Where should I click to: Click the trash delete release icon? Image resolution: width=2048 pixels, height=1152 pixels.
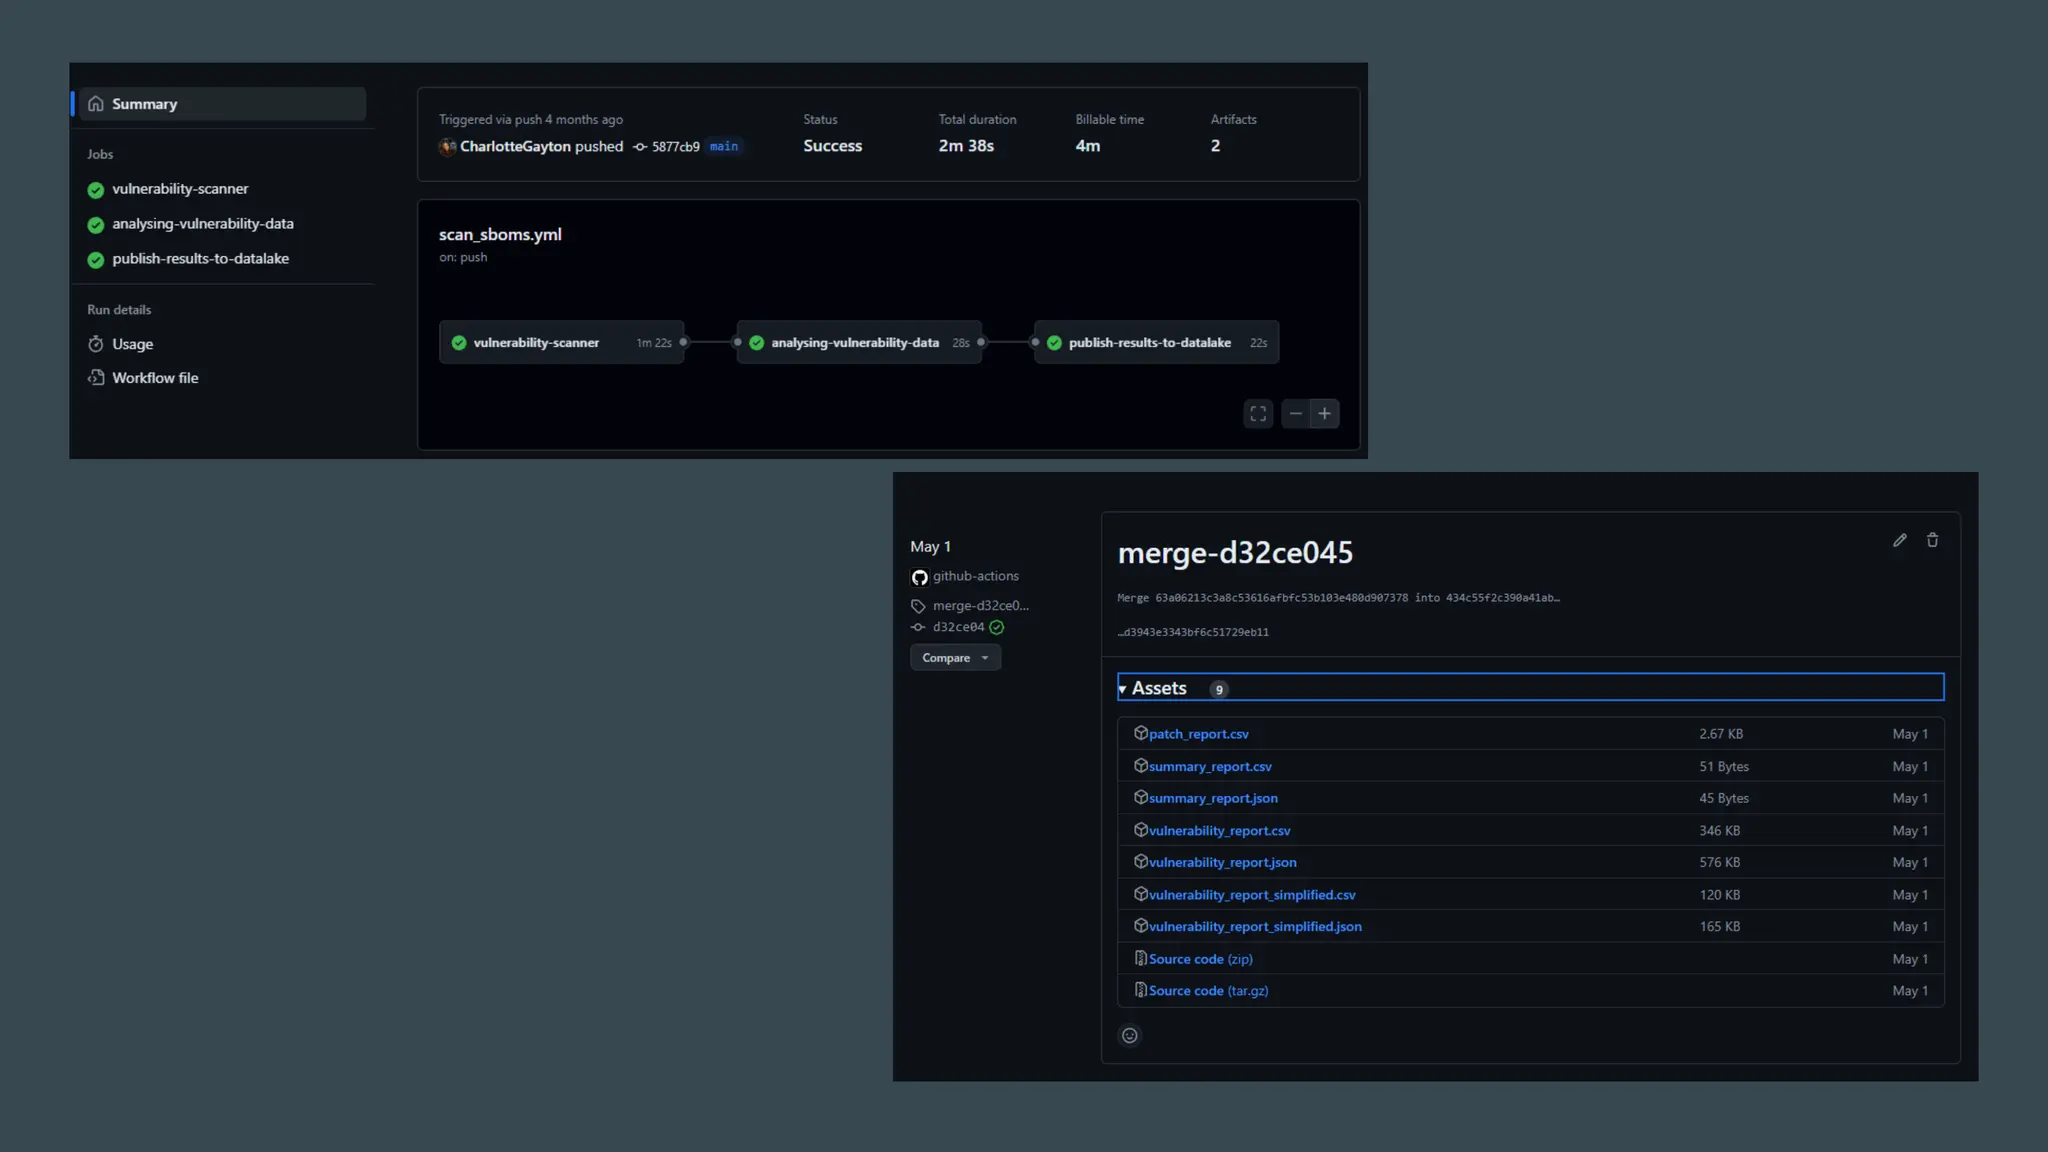click(x=1932, y=540)
